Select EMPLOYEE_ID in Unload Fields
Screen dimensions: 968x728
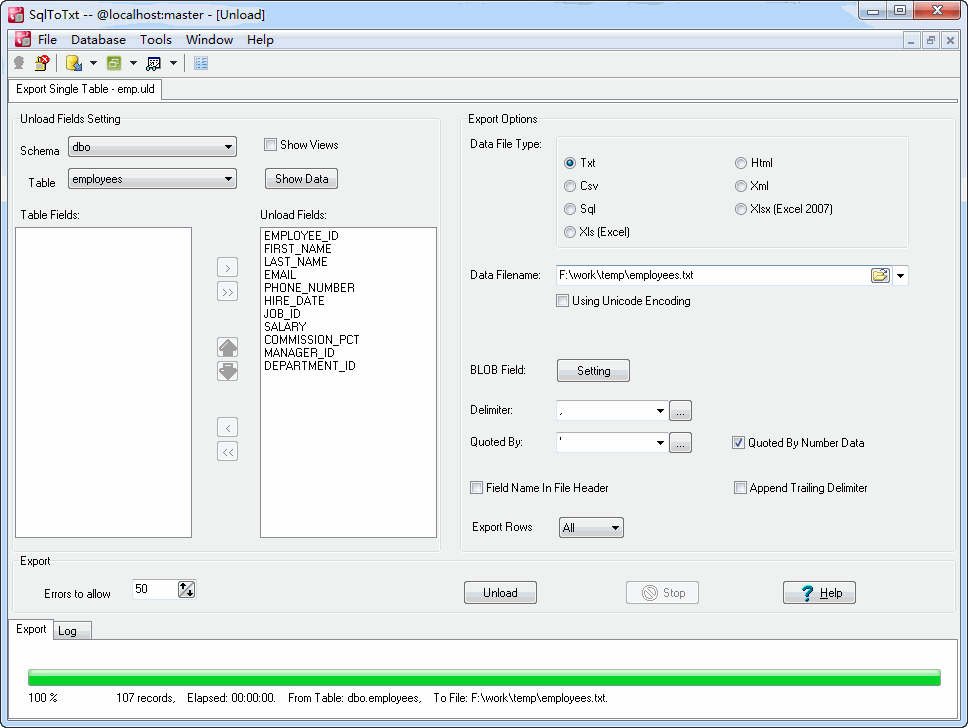pyautogui.click(x=301, y=236)
